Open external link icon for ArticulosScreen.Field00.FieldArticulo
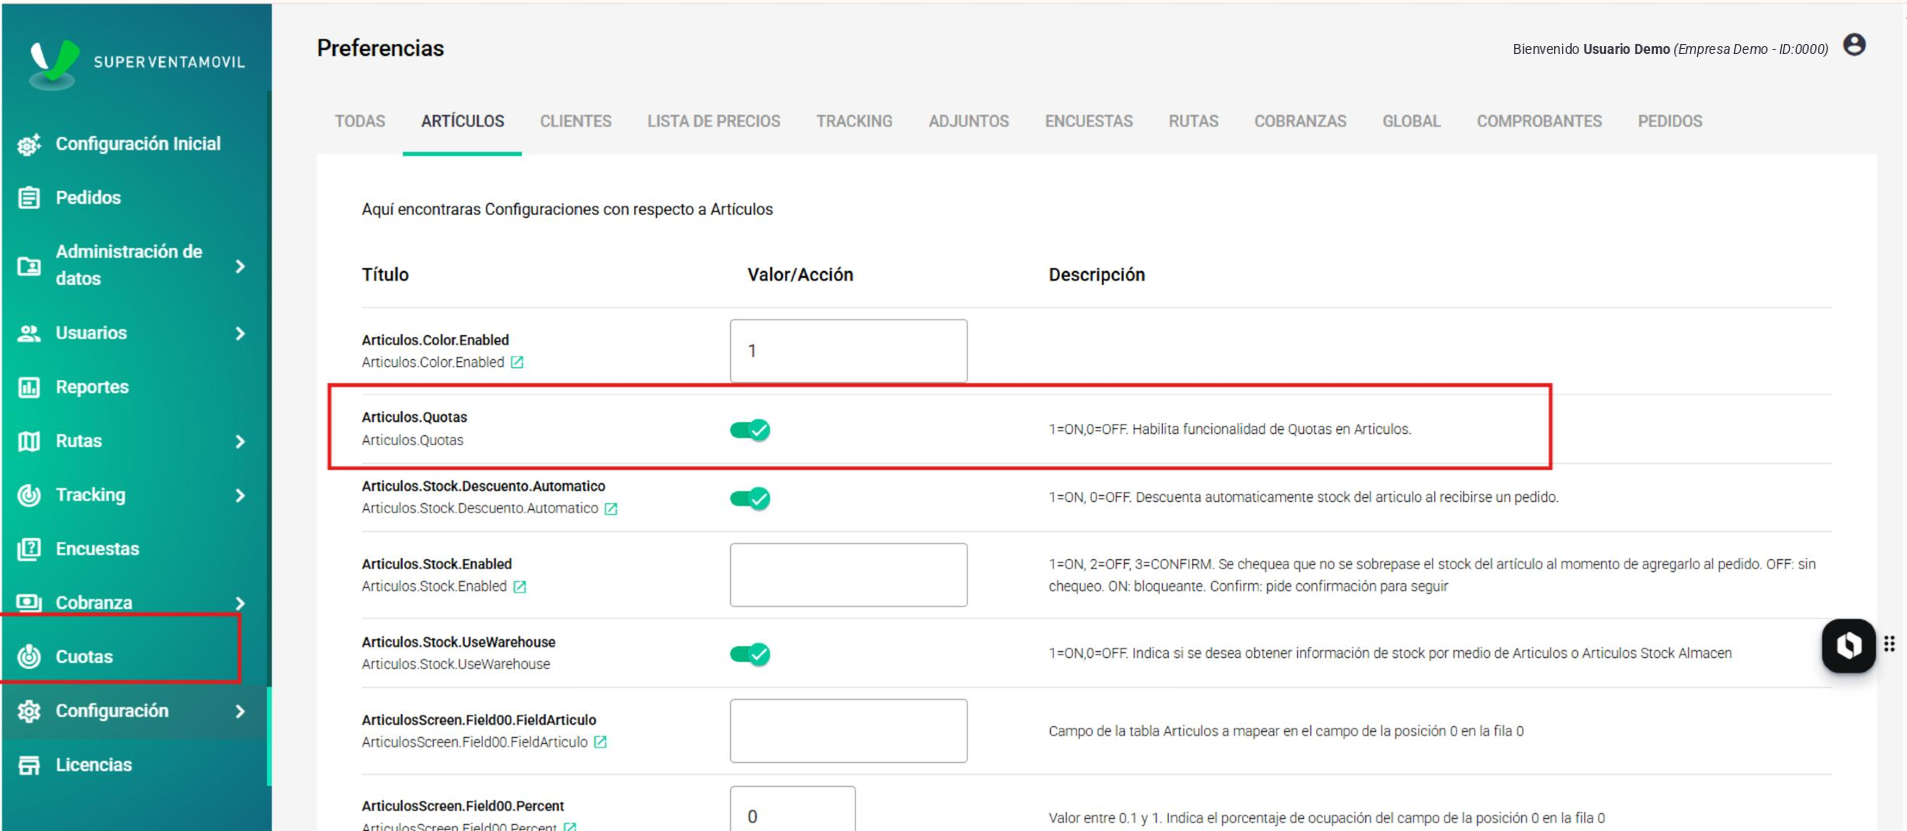This screenshot has height=831, width=1907. click(x=600, y=742)
